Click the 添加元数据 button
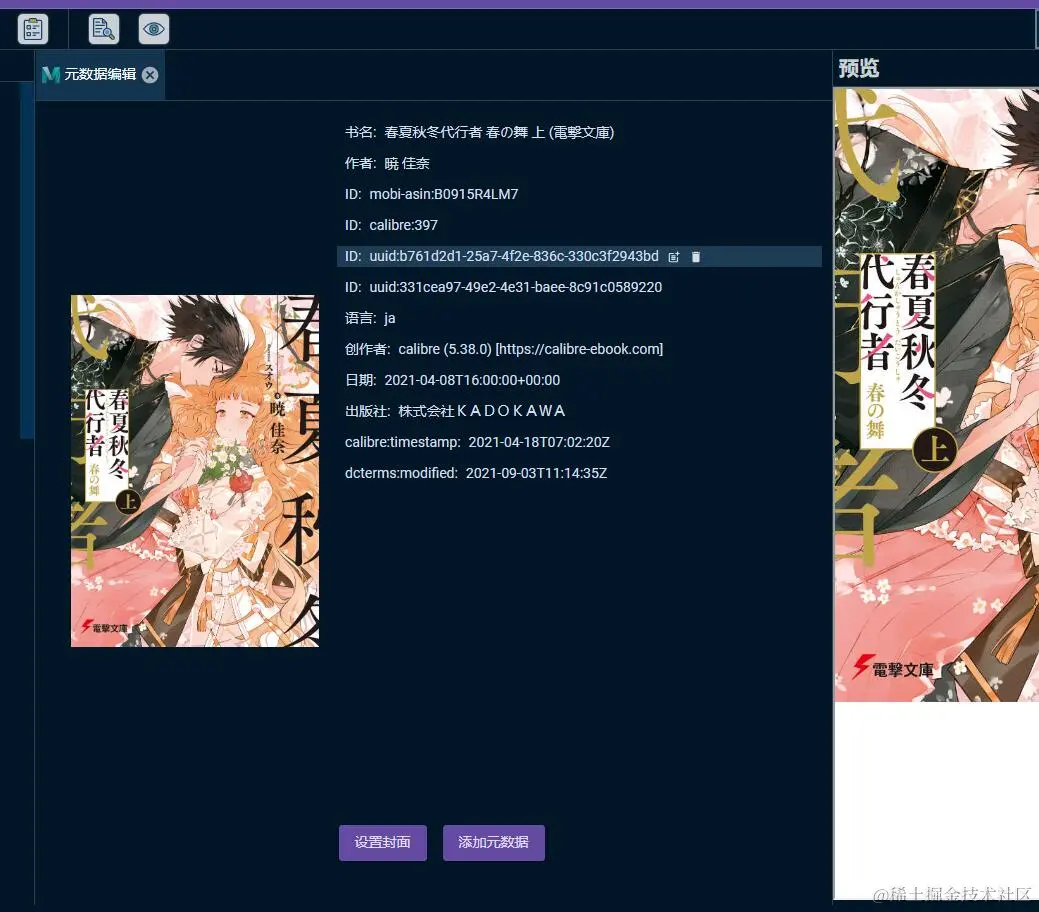This screenshot has width=1039, height=912. point(494,842)
